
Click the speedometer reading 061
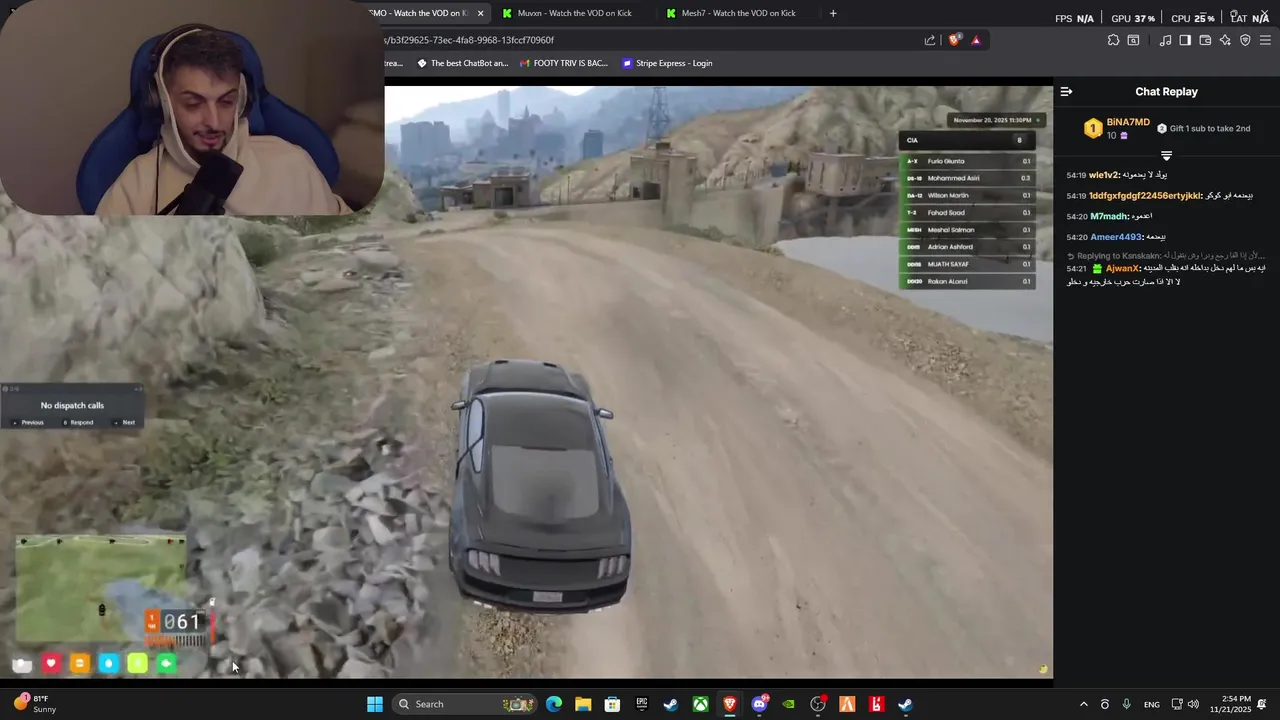pos(181,622)
